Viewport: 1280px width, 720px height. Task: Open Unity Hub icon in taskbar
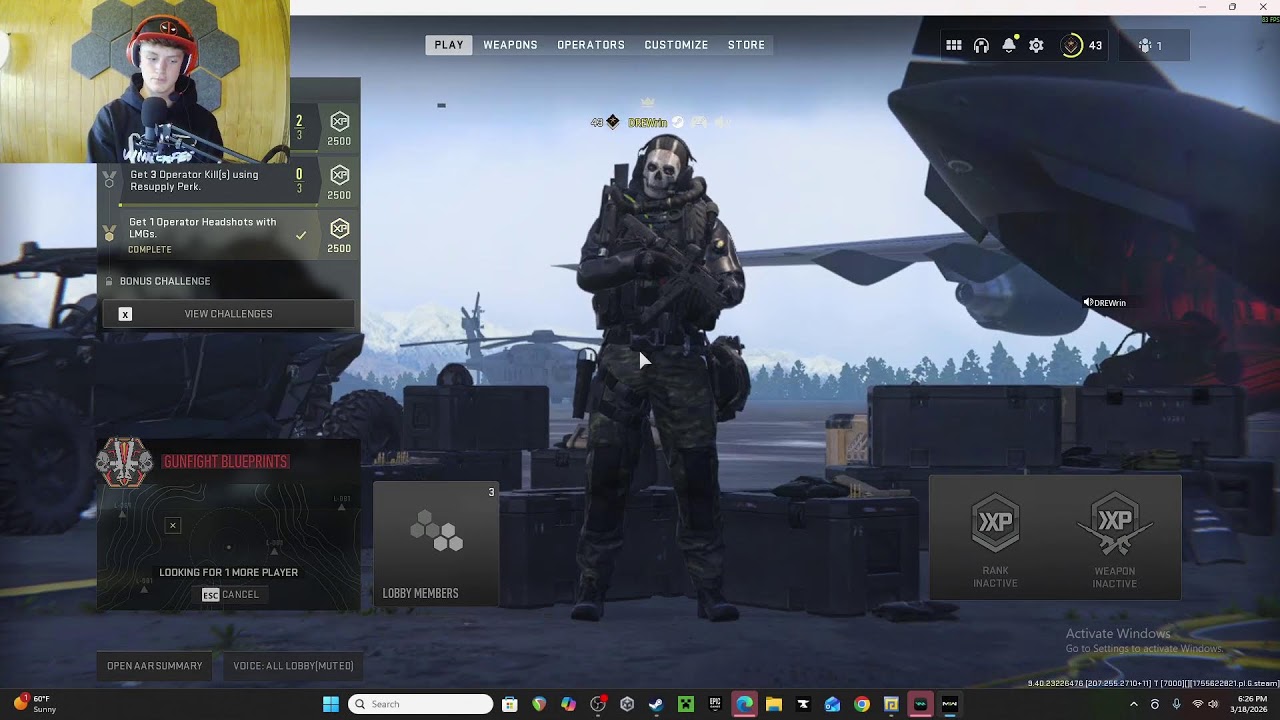(x=627, y=704)
